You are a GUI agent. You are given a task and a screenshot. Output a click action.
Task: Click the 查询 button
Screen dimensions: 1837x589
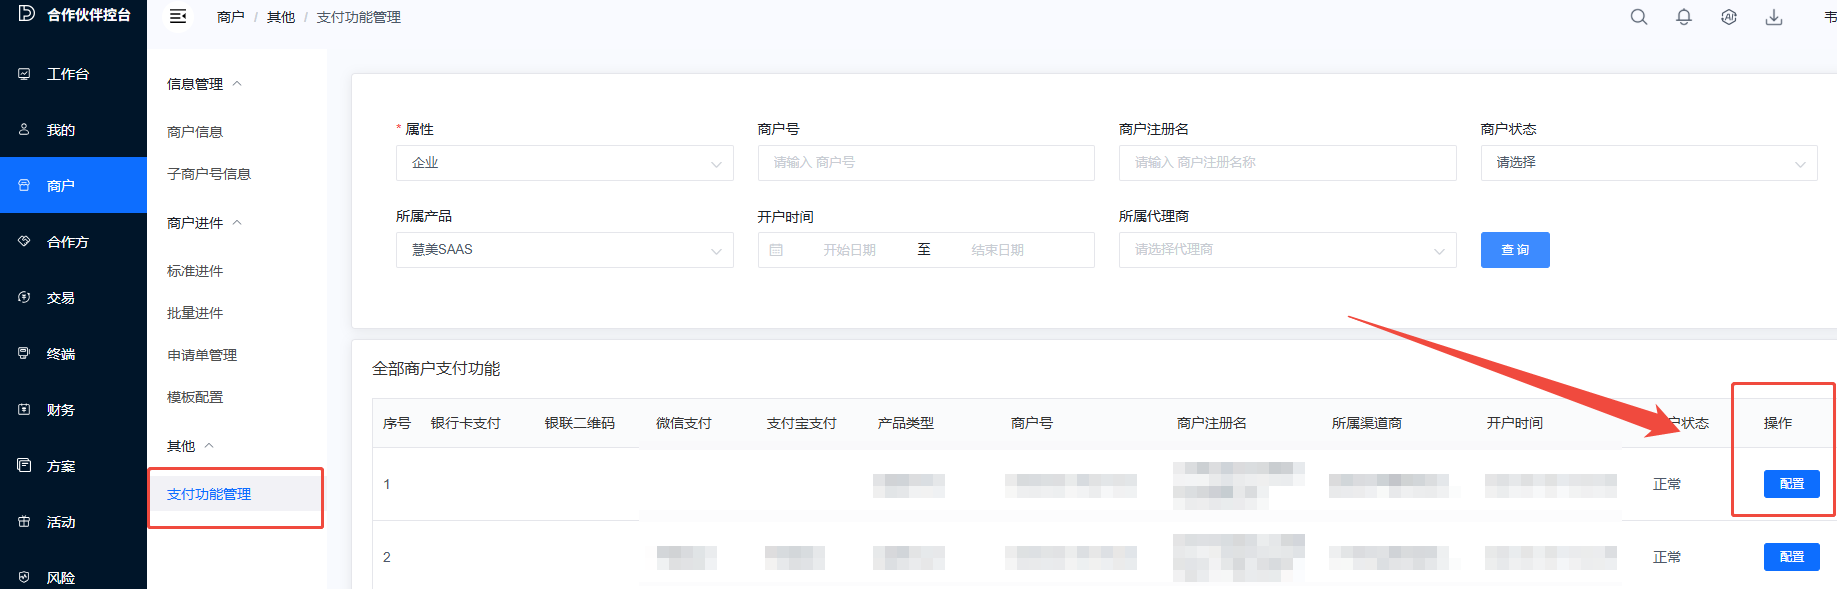click(1514, 250)
